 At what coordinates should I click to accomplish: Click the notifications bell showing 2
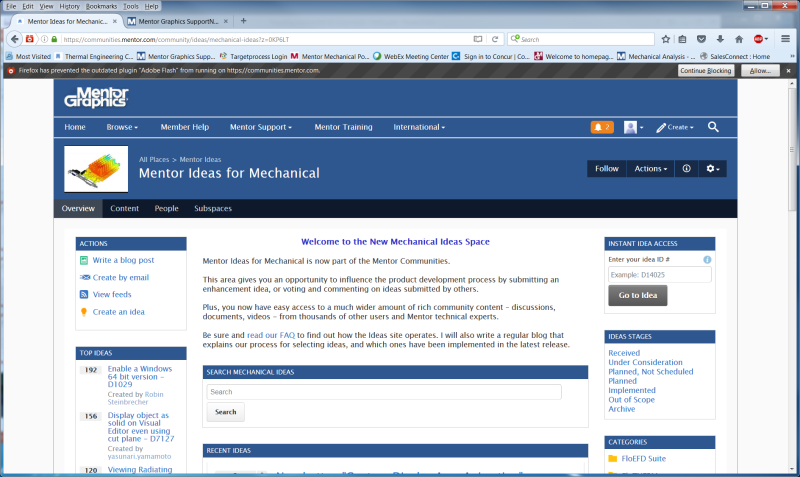[x=602, y=127]
